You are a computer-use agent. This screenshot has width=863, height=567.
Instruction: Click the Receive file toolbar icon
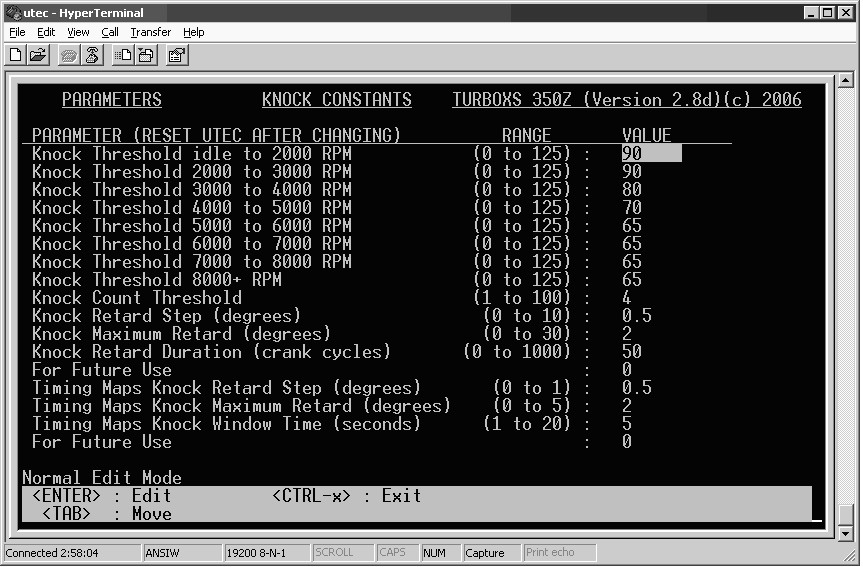(x=145, y=56)
